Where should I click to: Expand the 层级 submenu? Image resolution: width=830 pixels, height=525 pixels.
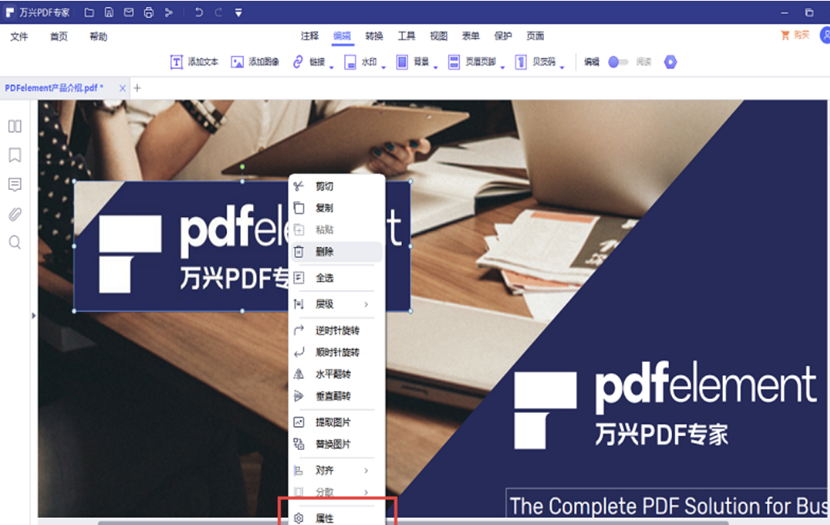pos(337,304)
